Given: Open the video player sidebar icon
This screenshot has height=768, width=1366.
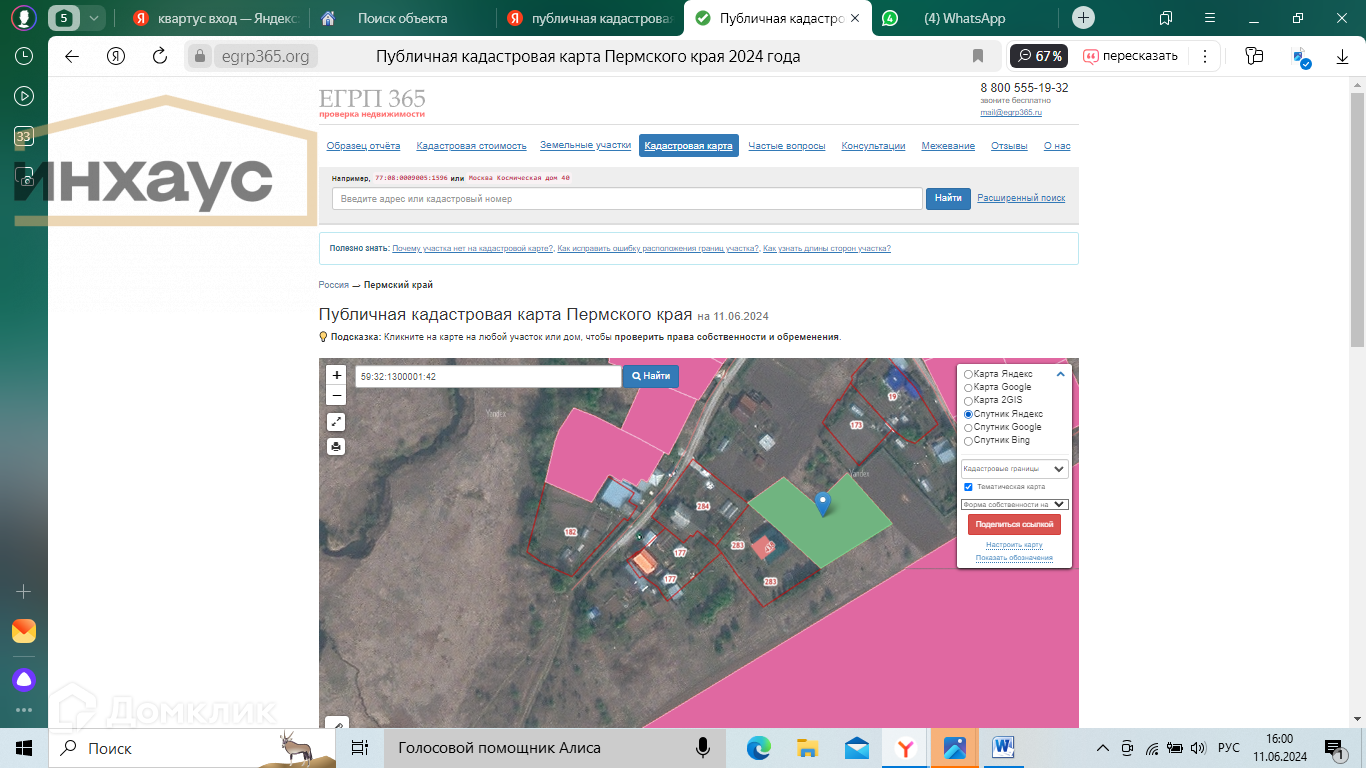Looking at the screenshot, I should (x=24, y=96).
